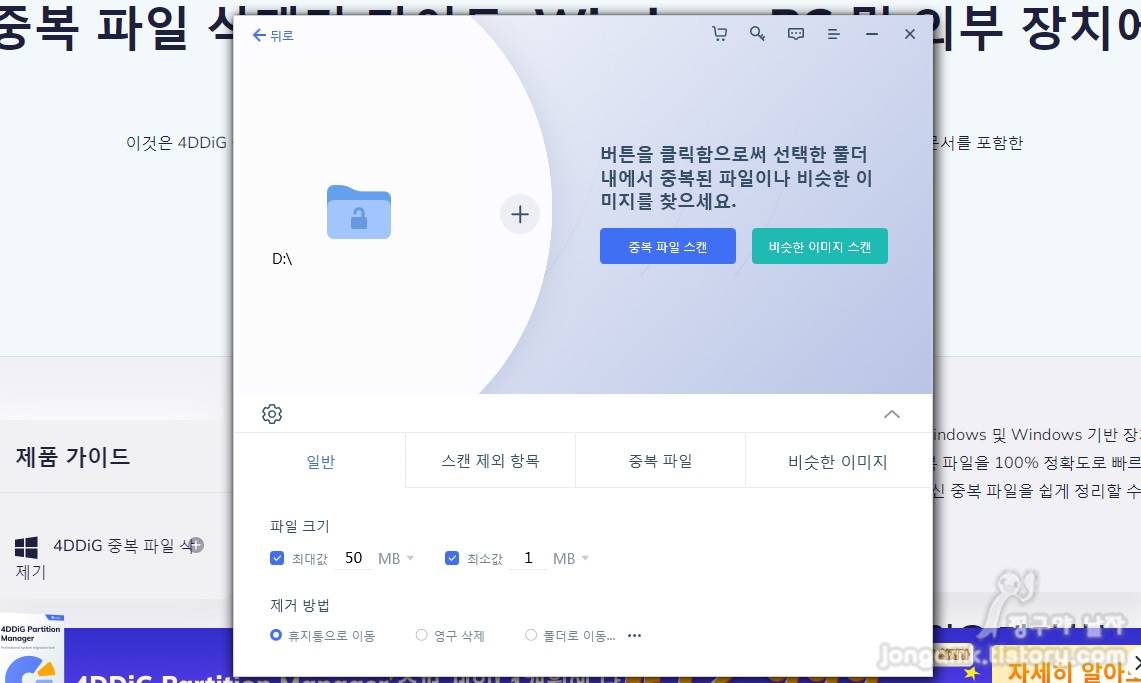Image resolution: width=1141 pixels, height=683 pixels.
Task: Select the locked D:\ folder icon
Action: 359,212
